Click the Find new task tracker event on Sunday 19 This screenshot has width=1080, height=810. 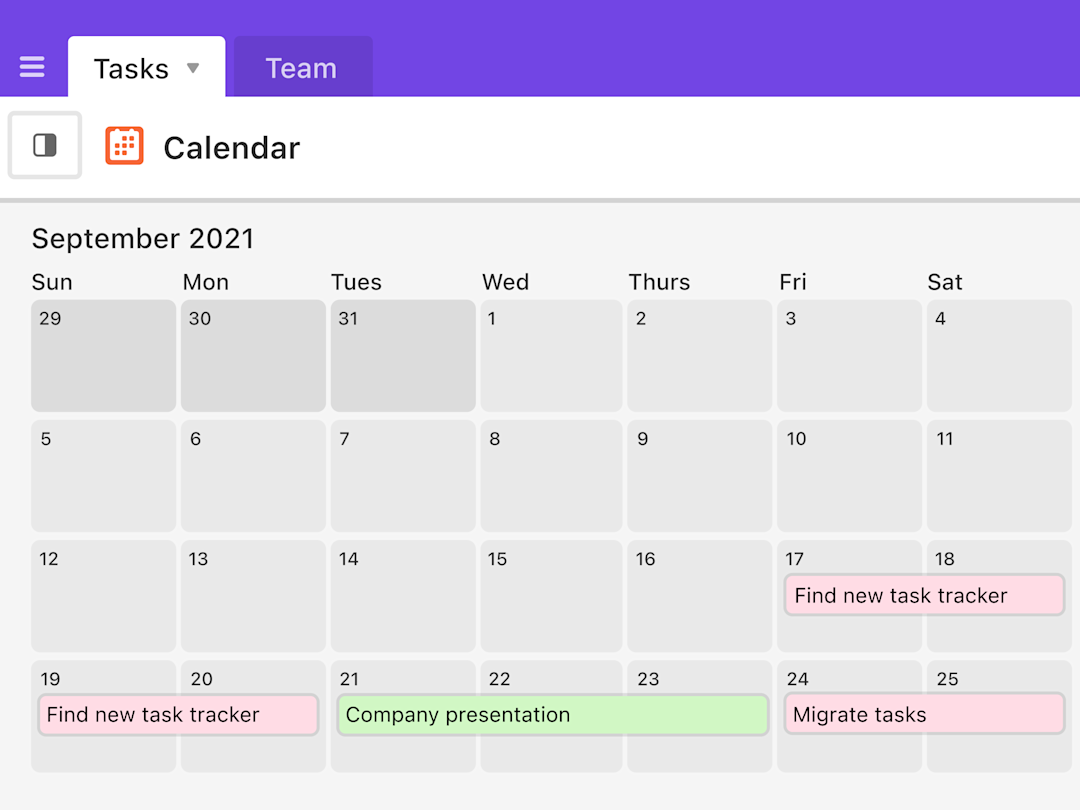coord(177,714)
